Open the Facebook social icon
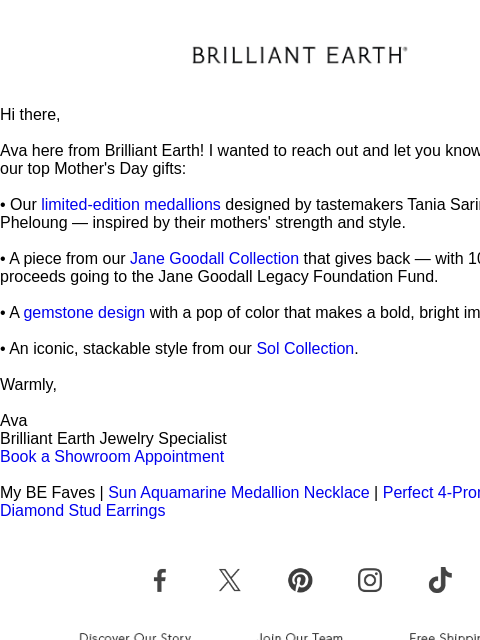The width and height of the screenshot is (480, 640). pos(160,580)
